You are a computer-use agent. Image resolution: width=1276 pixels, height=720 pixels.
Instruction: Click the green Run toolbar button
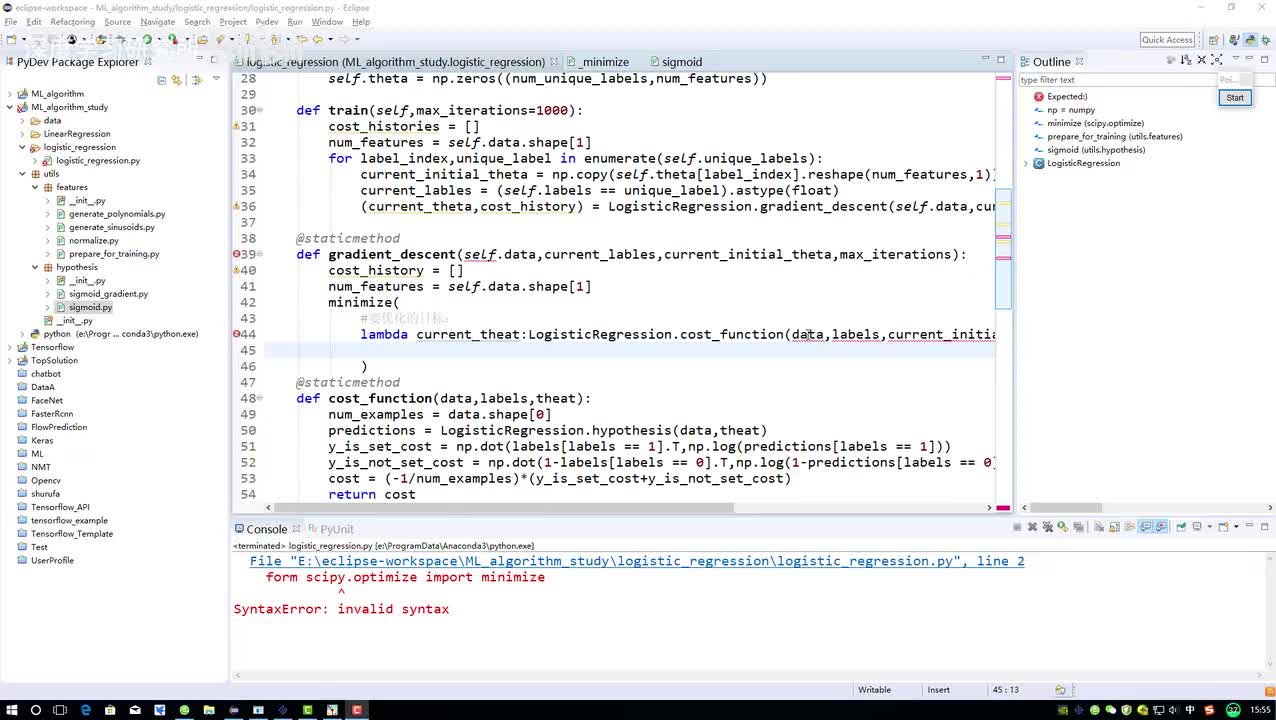147,39
